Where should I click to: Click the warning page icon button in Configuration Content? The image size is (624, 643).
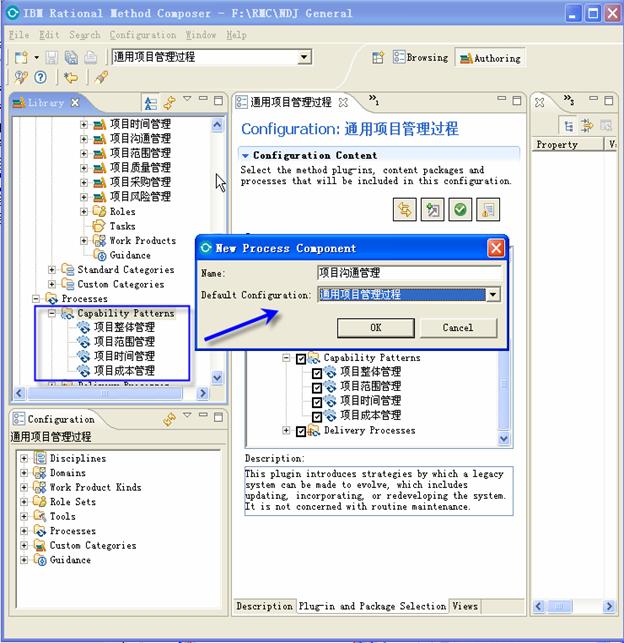(x=488, y=210)
